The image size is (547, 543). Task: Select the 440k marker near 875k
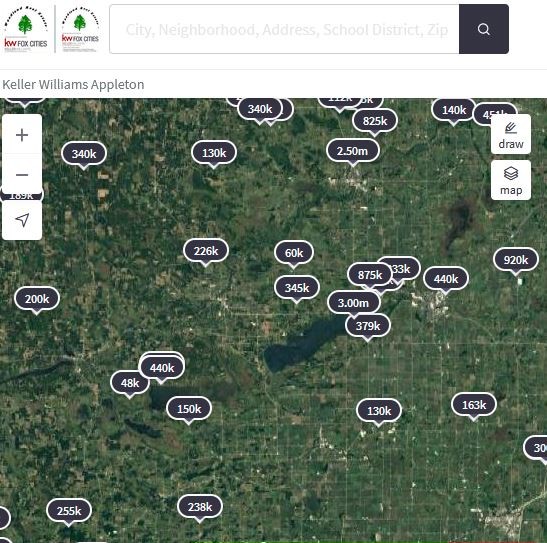[446, 279]
